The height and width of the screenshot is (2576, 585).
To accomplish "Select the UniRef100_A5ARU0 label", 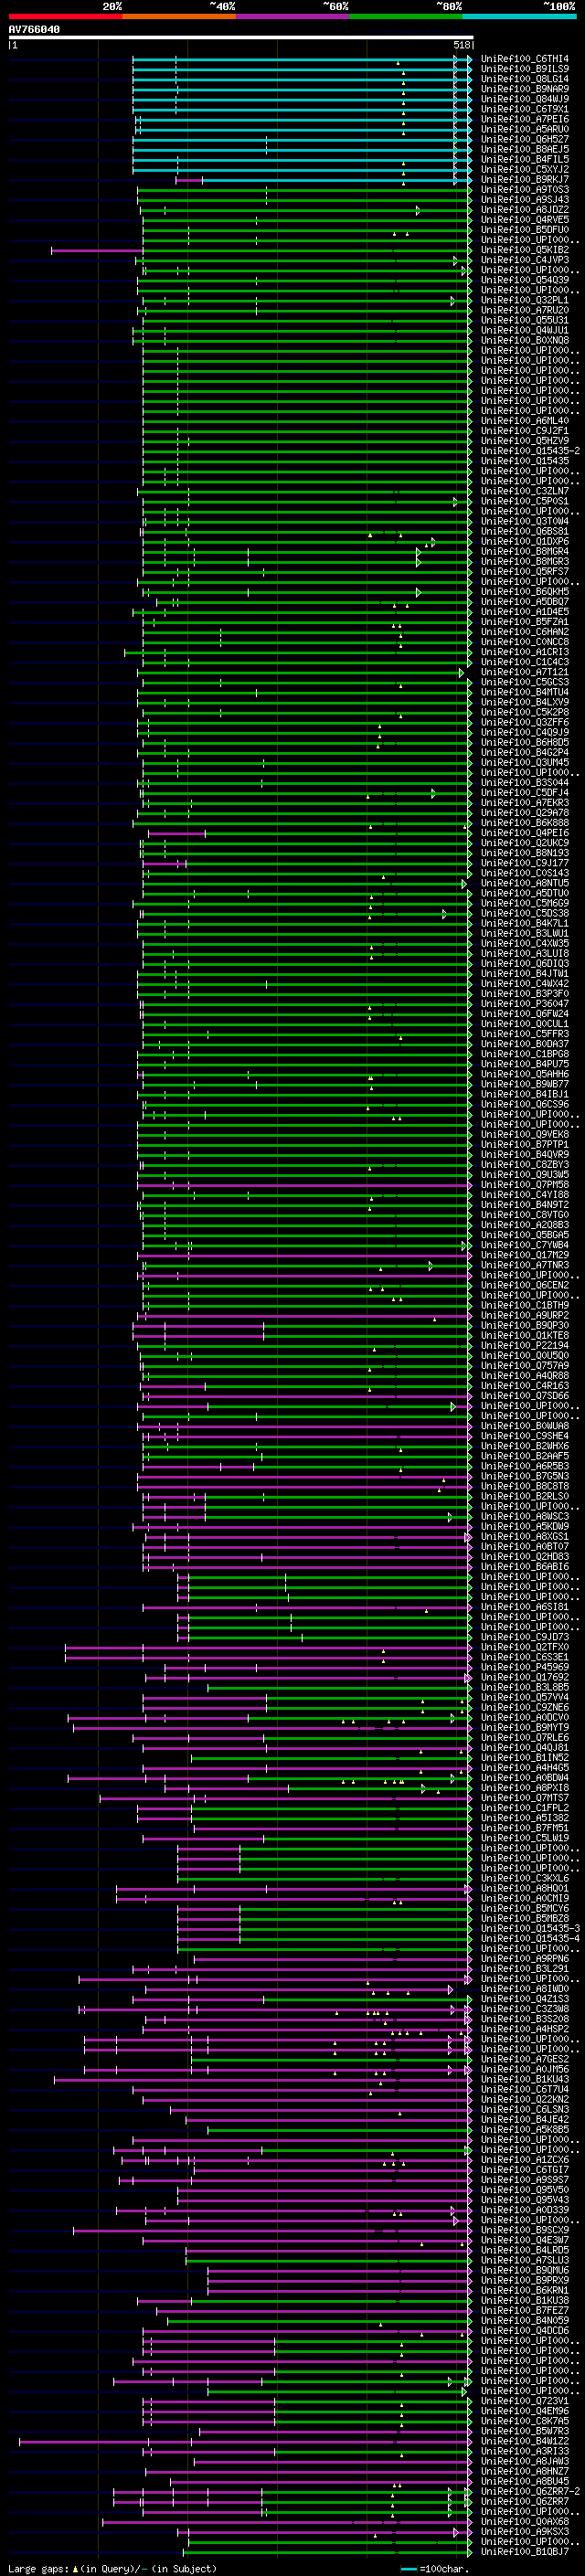I will click(525, 129).
